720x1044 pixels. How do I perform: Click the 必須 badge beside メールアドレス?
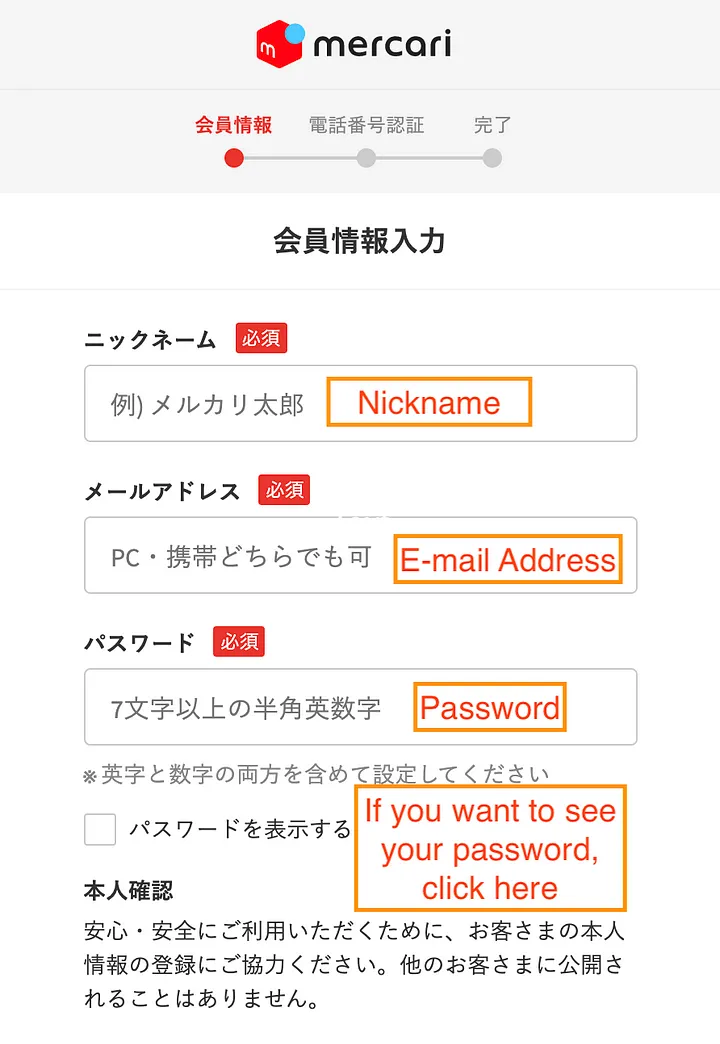(284, 490)
